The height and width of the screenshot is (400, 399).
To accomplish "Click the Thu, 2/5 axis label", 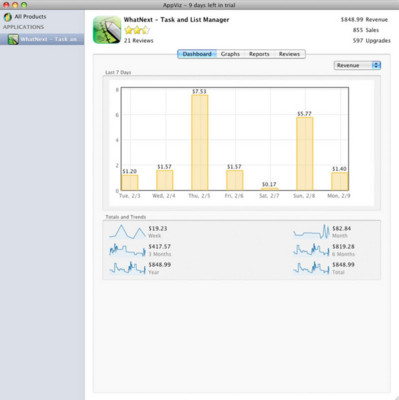I will tap(199, 196).
